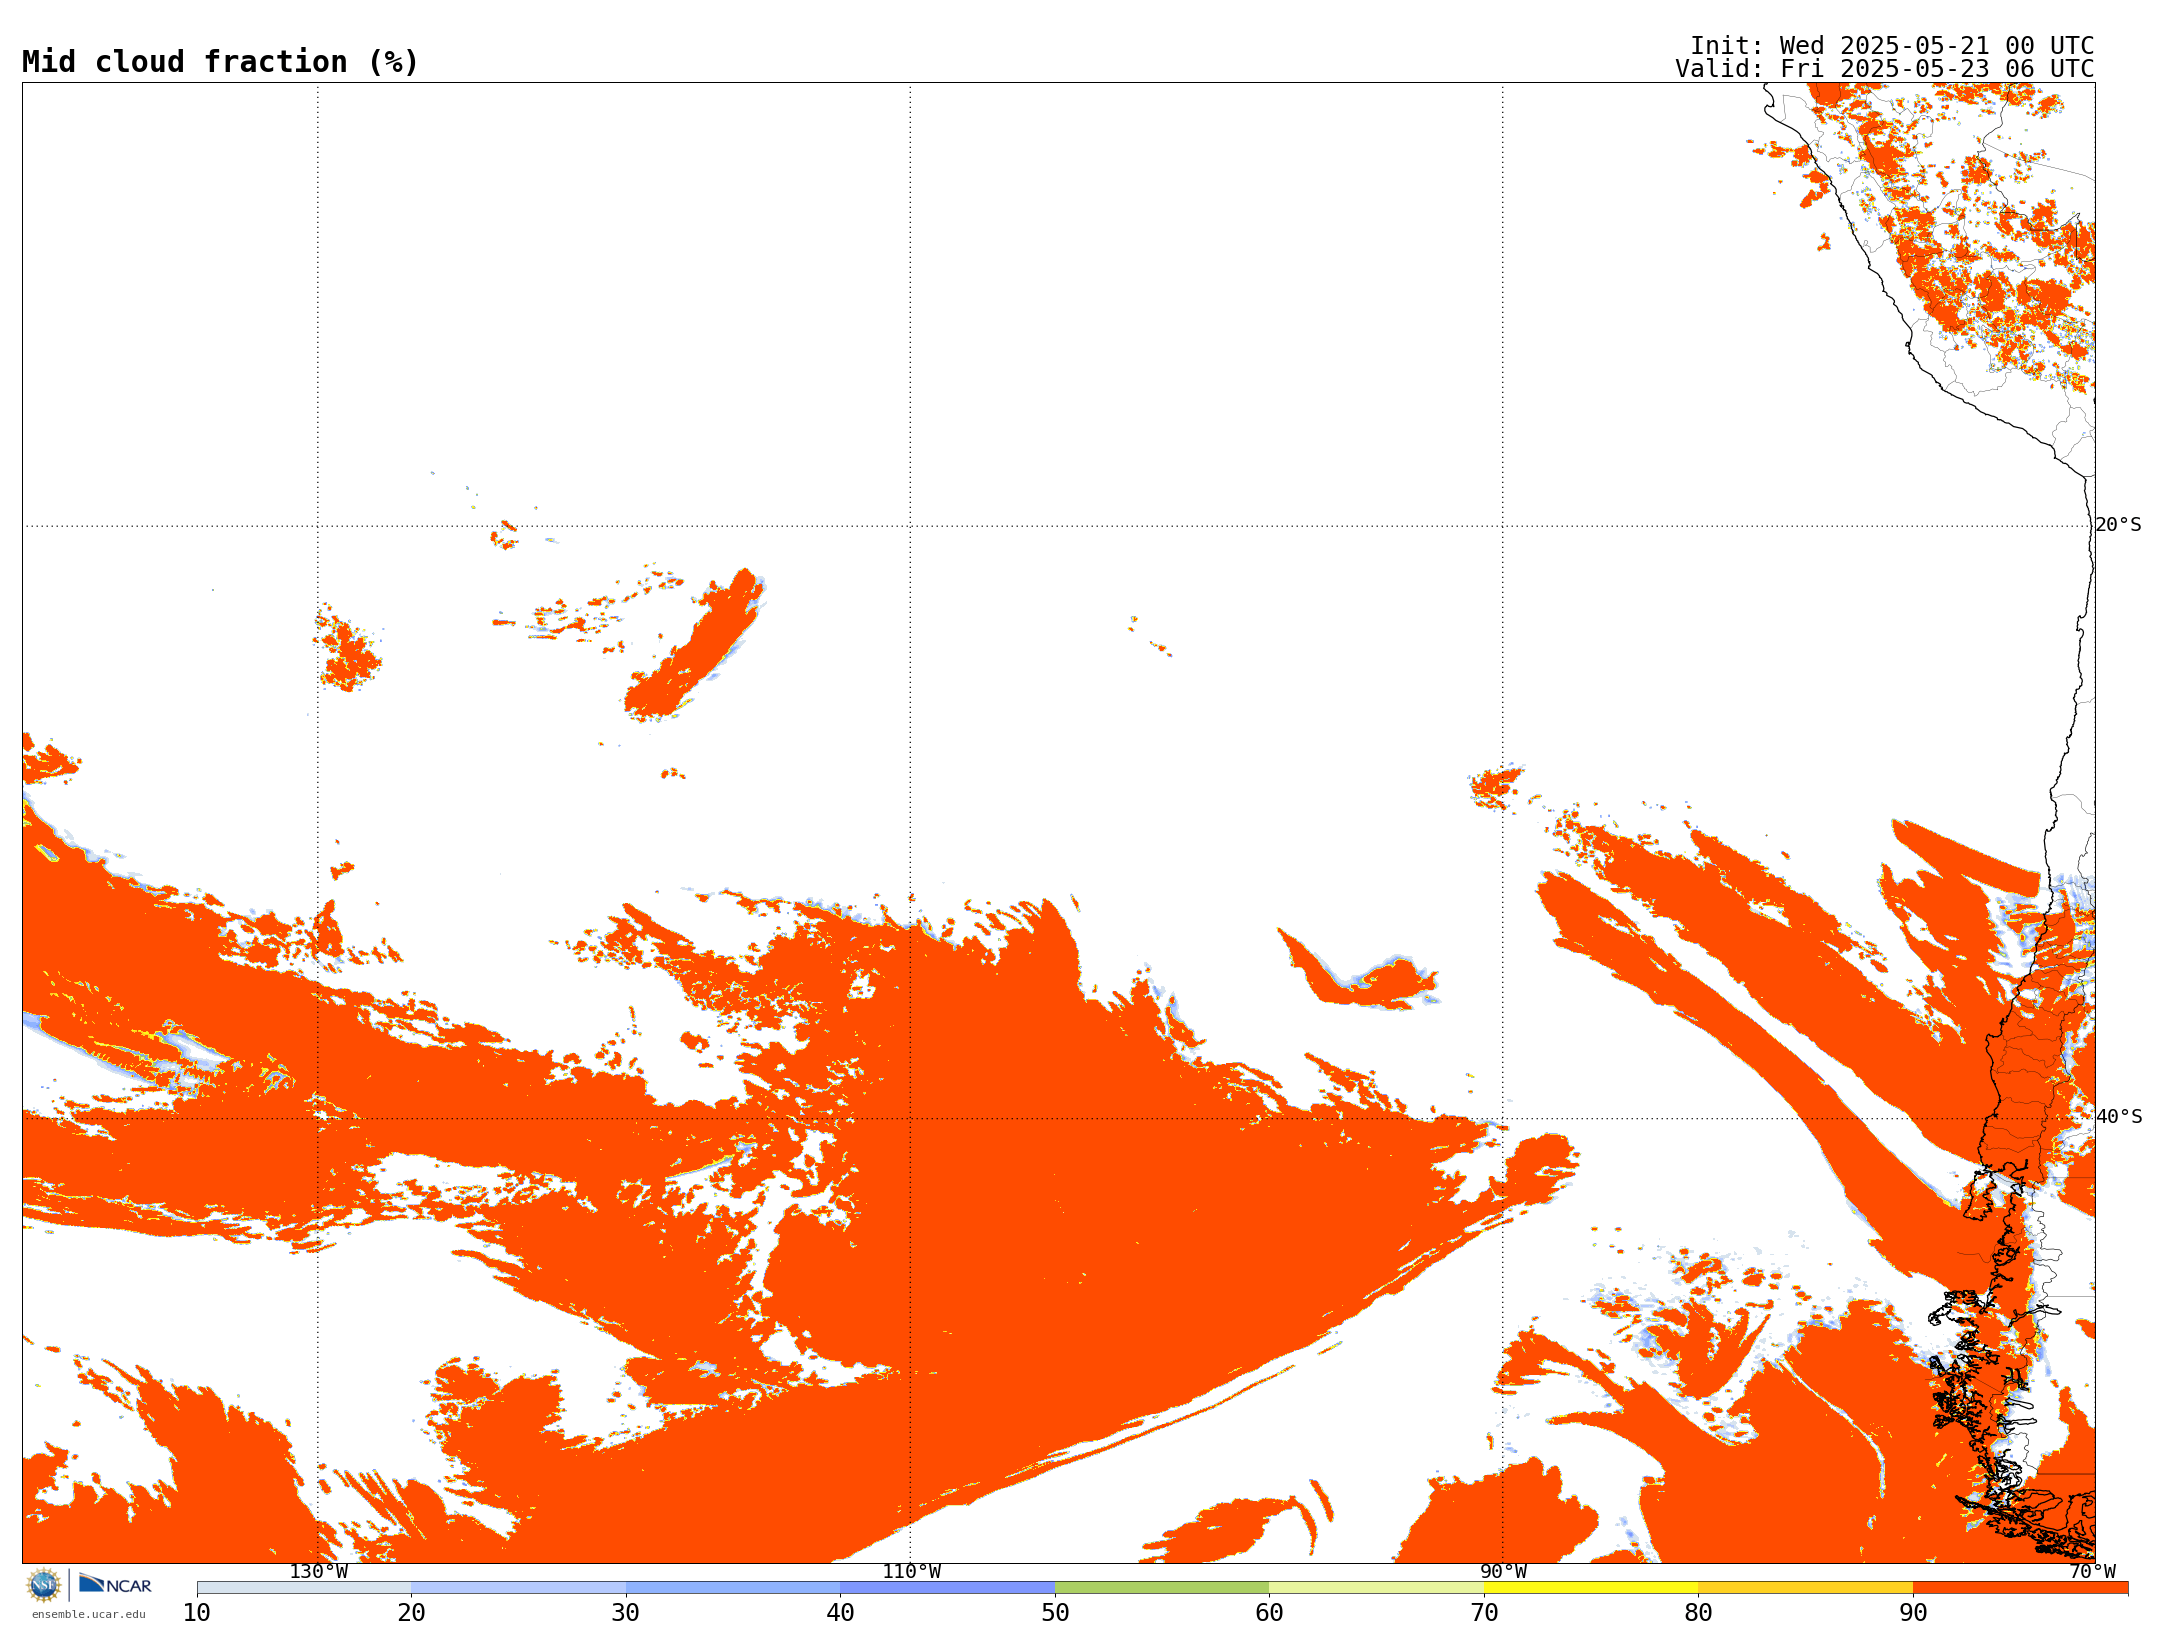Click the 90°W longitude label
Image resolution: width=2160 pixels, height=1626 pixels.
pyautogui.click(x=1503, y=1572)
